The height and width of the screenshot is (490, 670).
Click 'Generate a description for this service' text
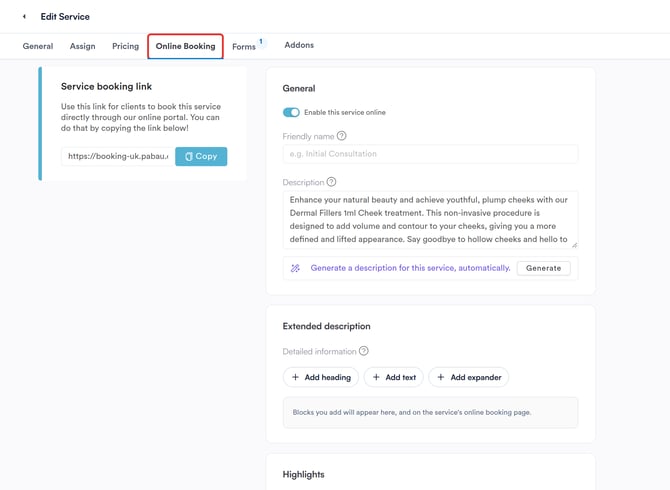point(410,268)
